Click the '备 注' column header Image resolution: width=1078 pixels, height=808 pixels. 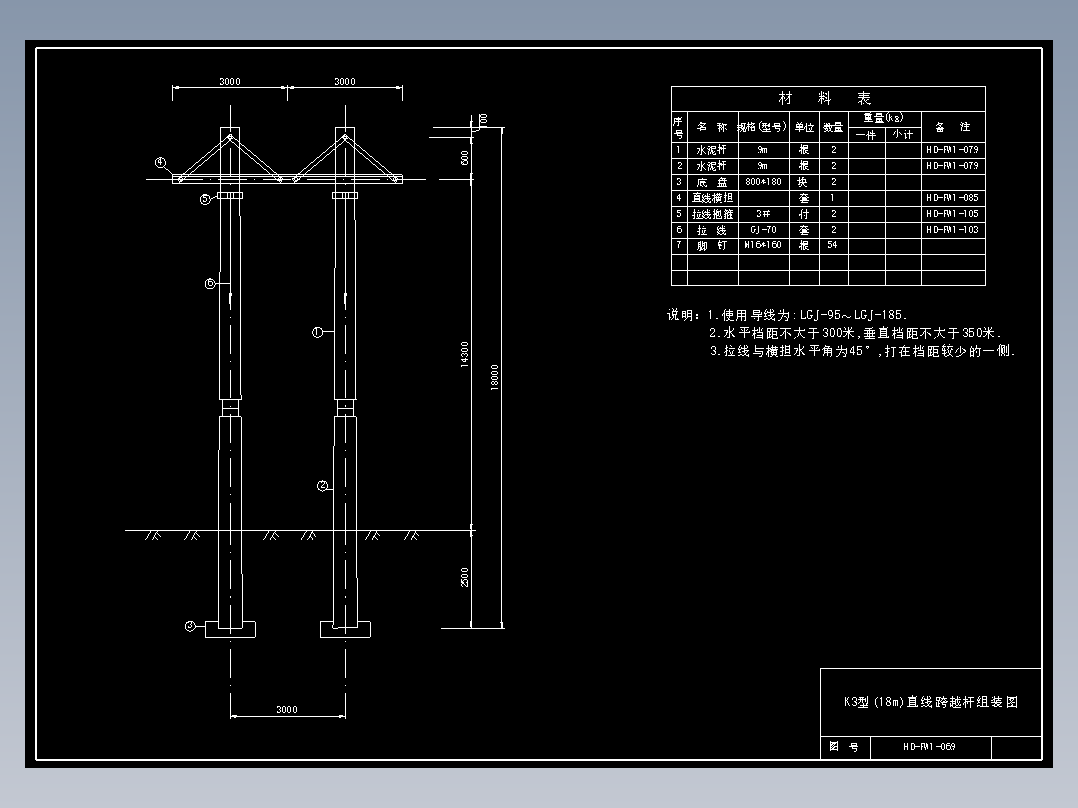(952, 127)
